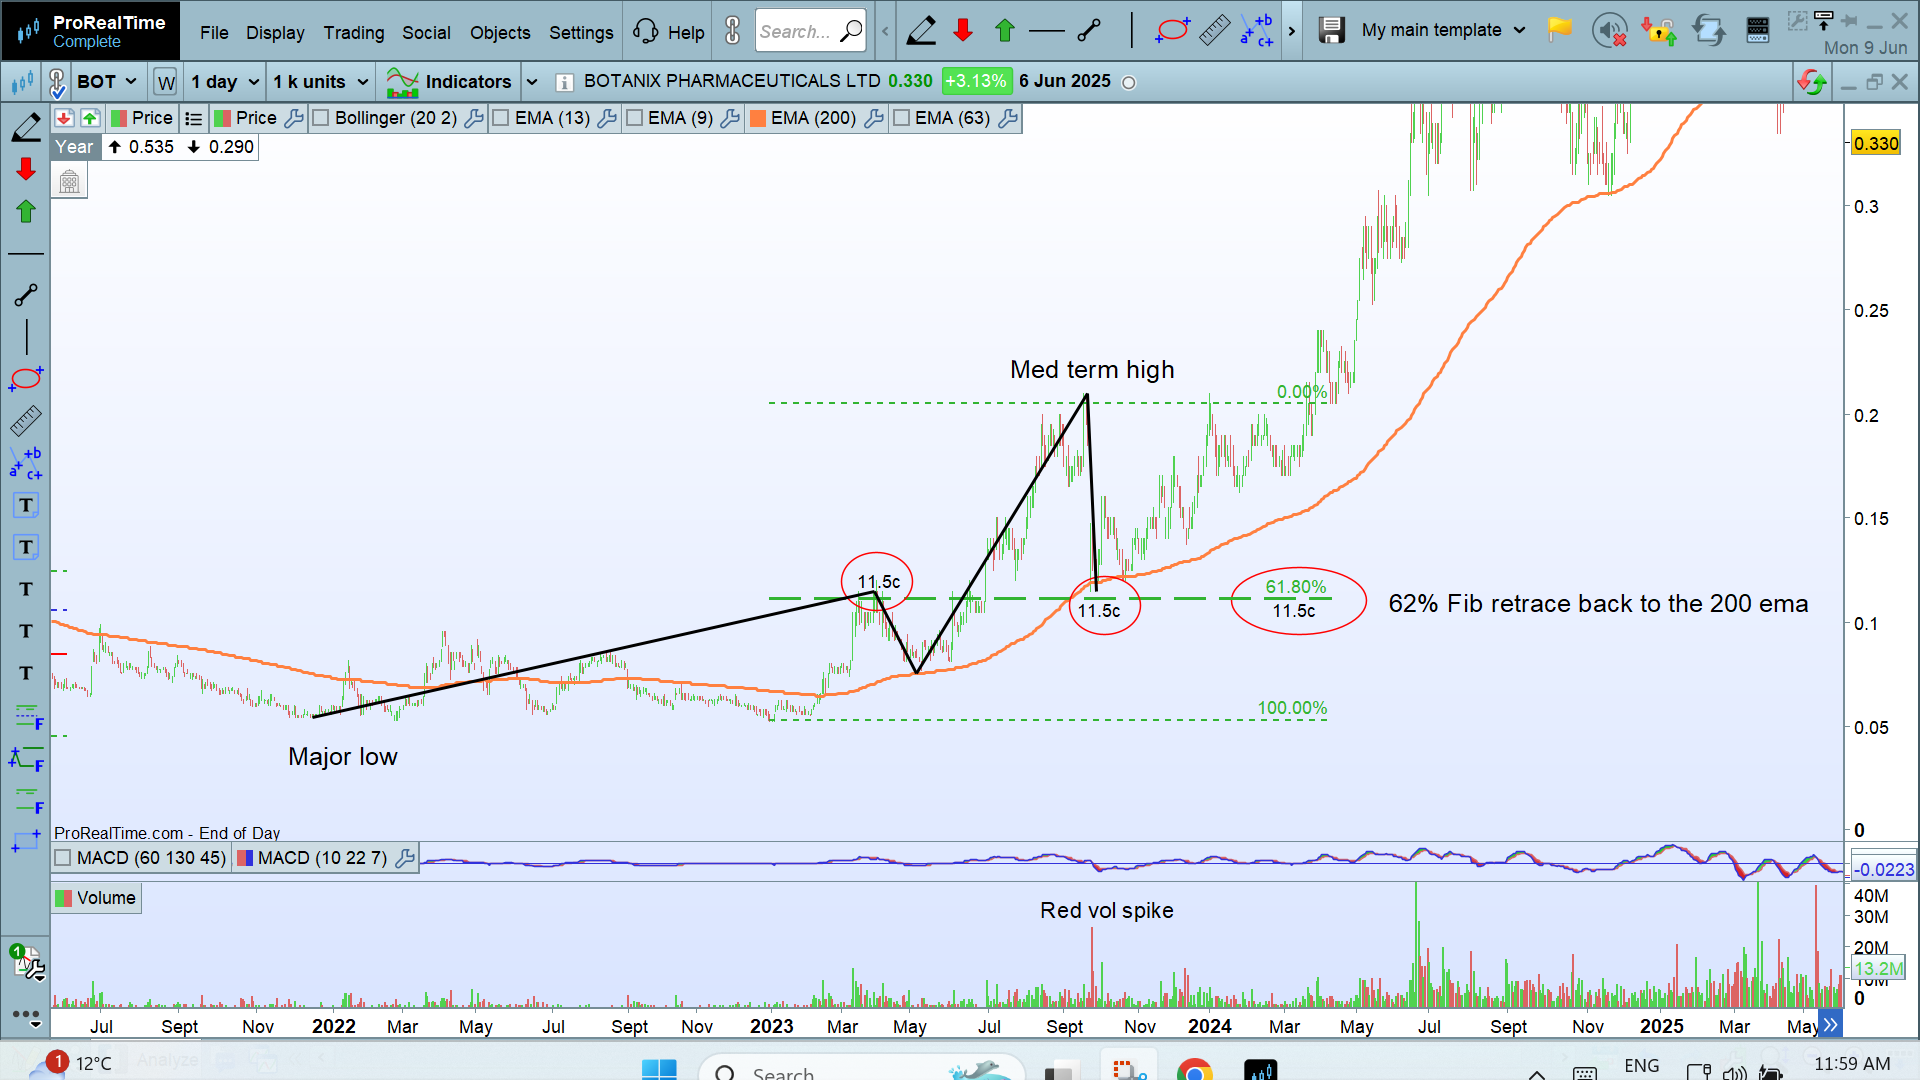Toggle the EMA (13) checkbox
The width and height of the screenshot is (1920, 1080).
pyautogui.click(x=501, y=118)
